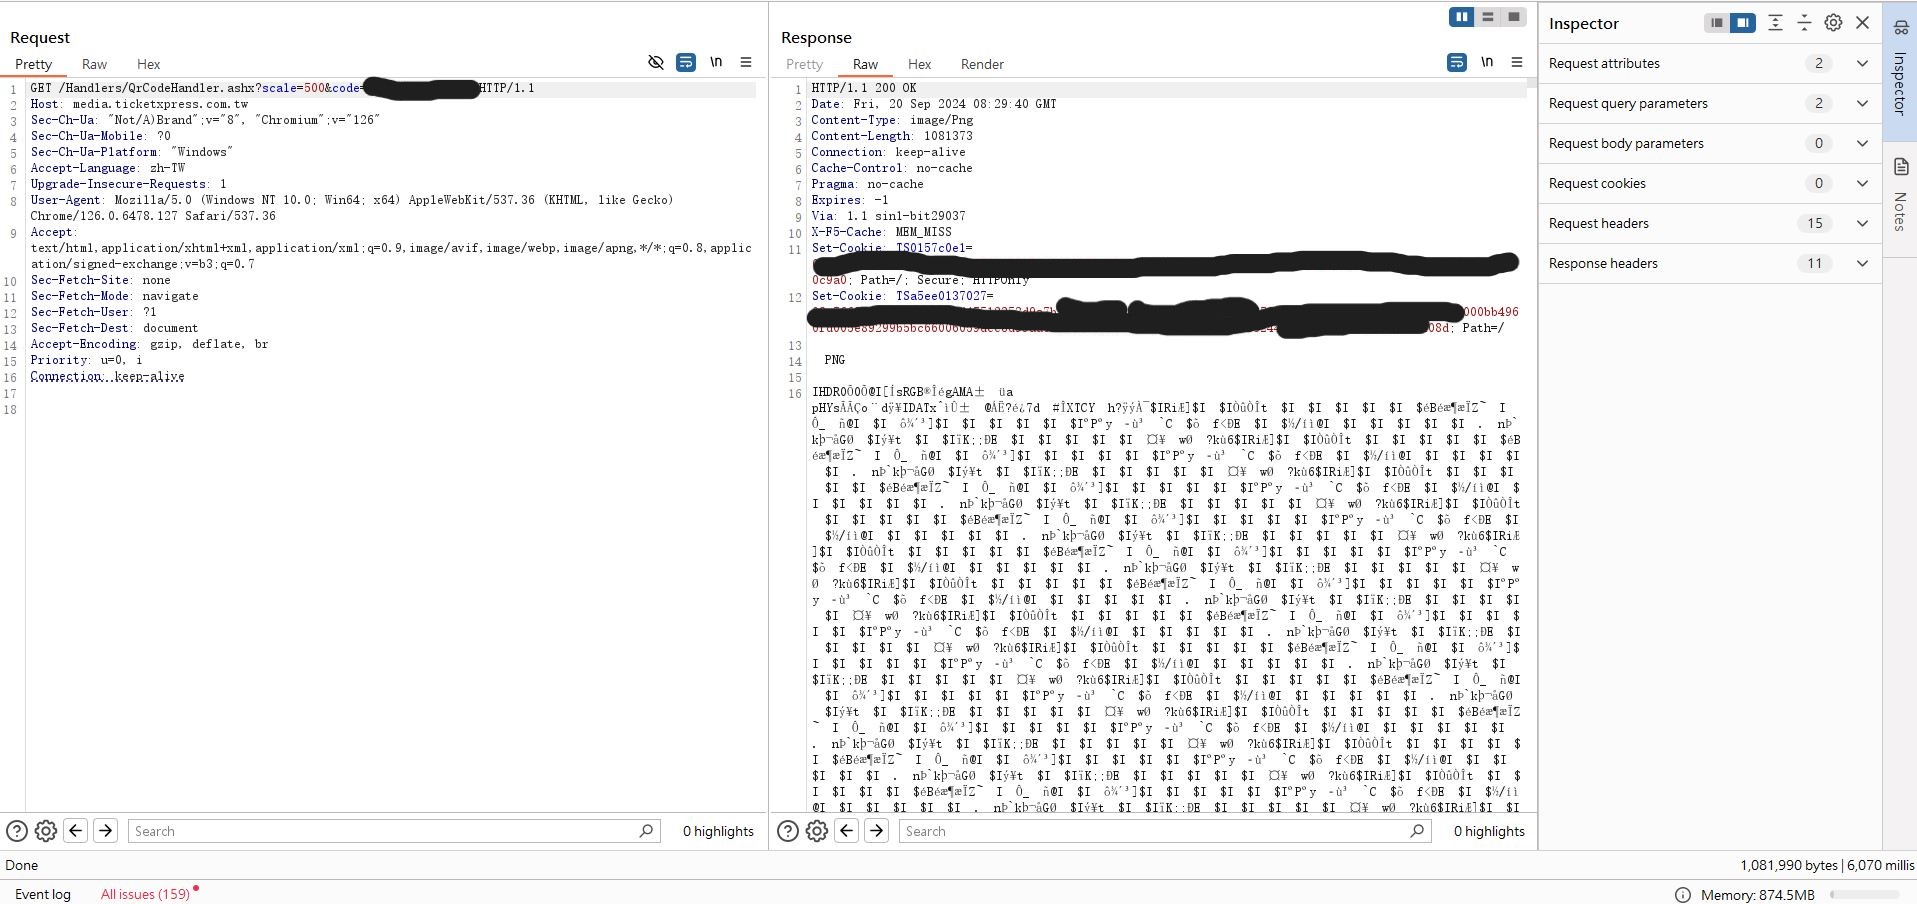This screenshot has height=904, width=1917.
Task: Switch Response view to Hex tab
Action: (x=919, y=64)
